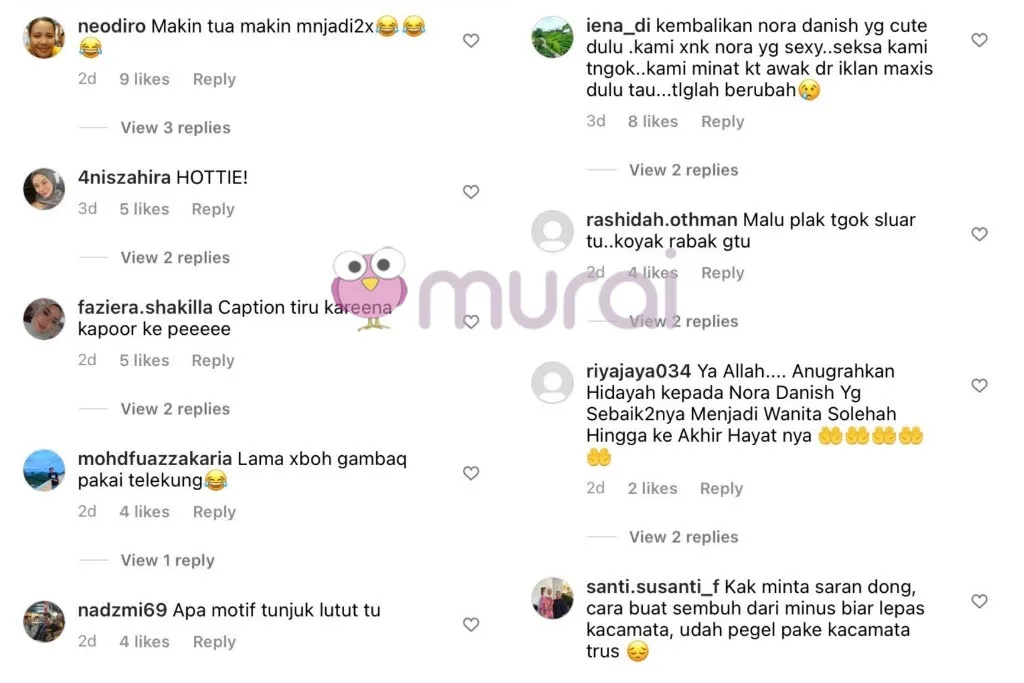Heart riyajaya034's prayer comment
This screenshot has height=683, width=1024.
pyautogui.click(x=980, y=386)
